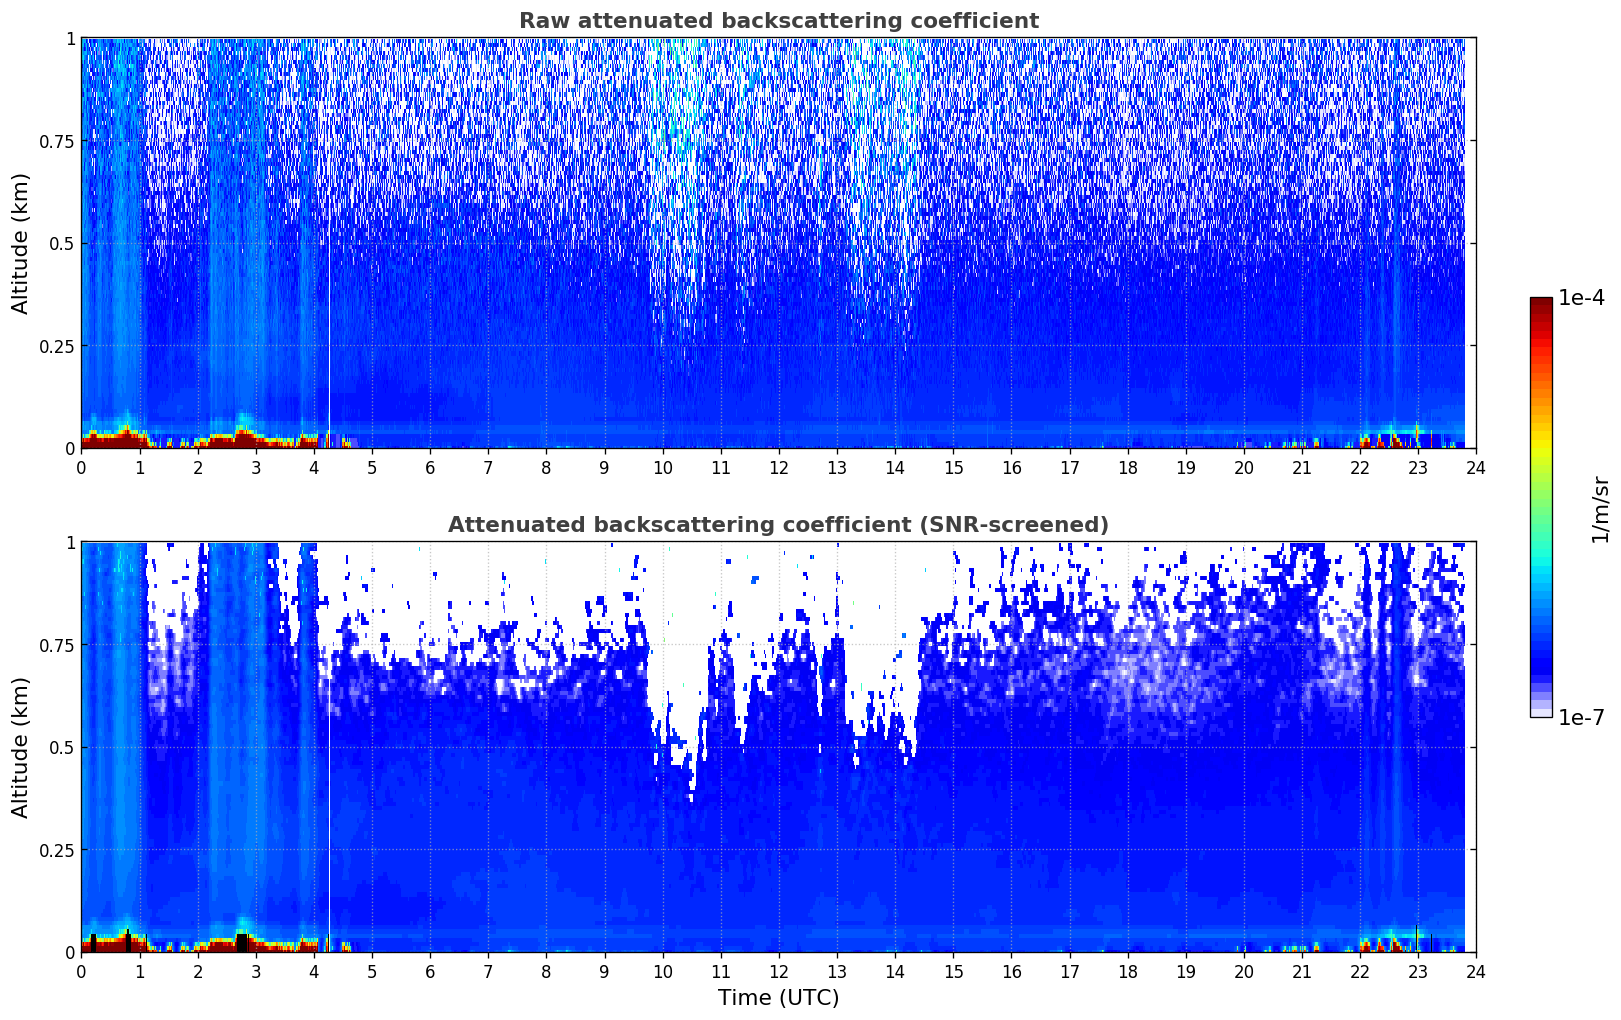Click altitude tick '0.75' on the SNR-screened plot
This screenshot has width=1621, height=1020.
tap(56, 645)
